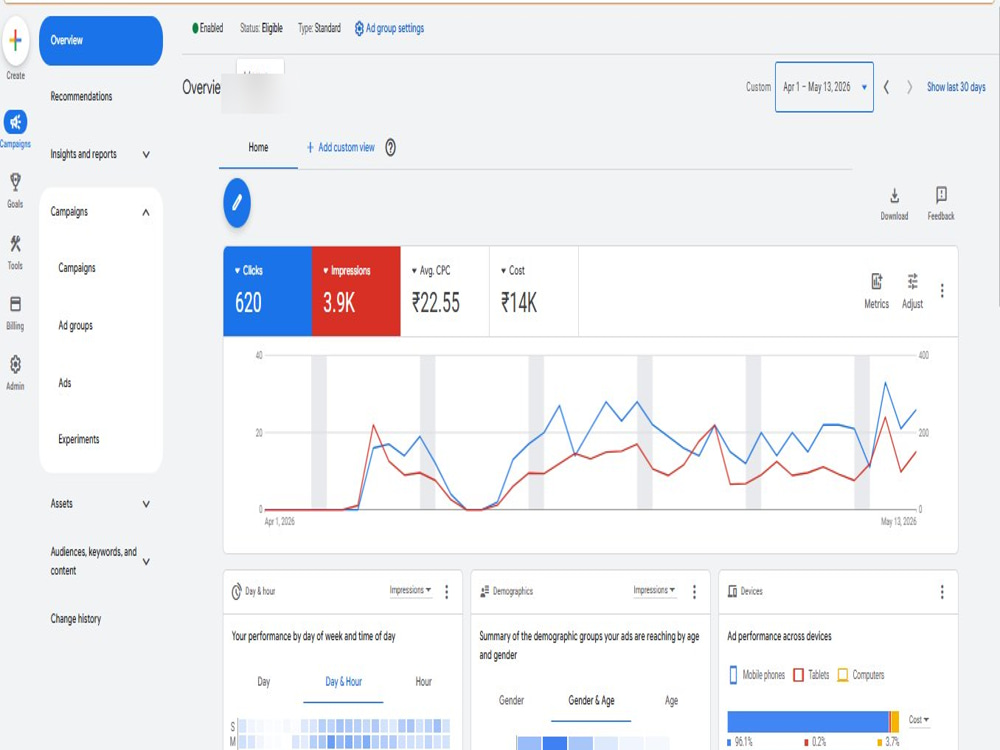Open the chart card three-dot menu

click(x=942, y=291)
